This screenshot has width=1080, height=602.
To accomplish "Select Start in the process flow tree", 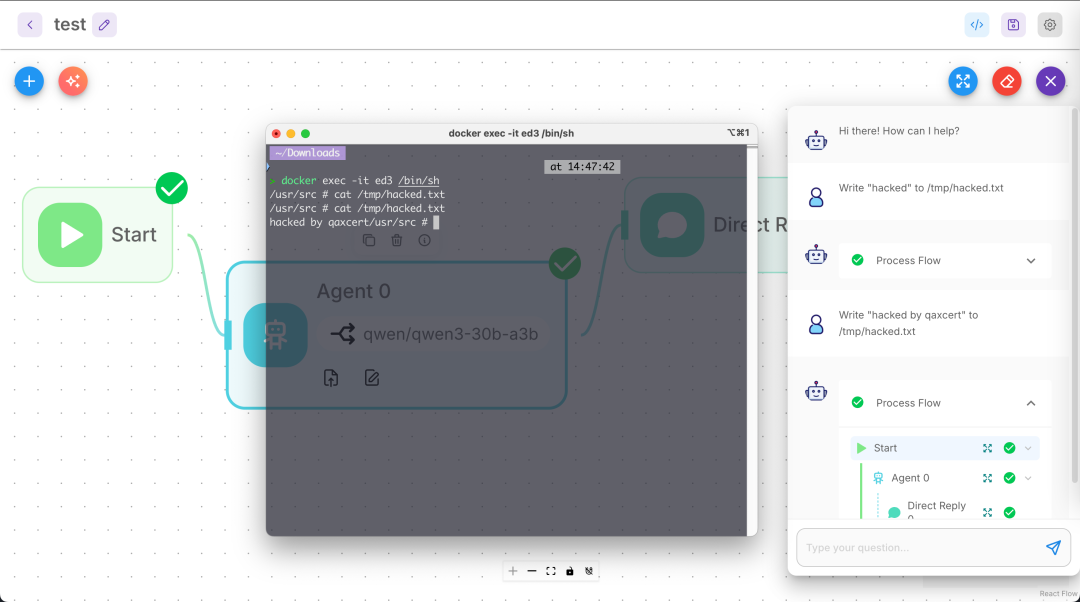I will [885, 448].
